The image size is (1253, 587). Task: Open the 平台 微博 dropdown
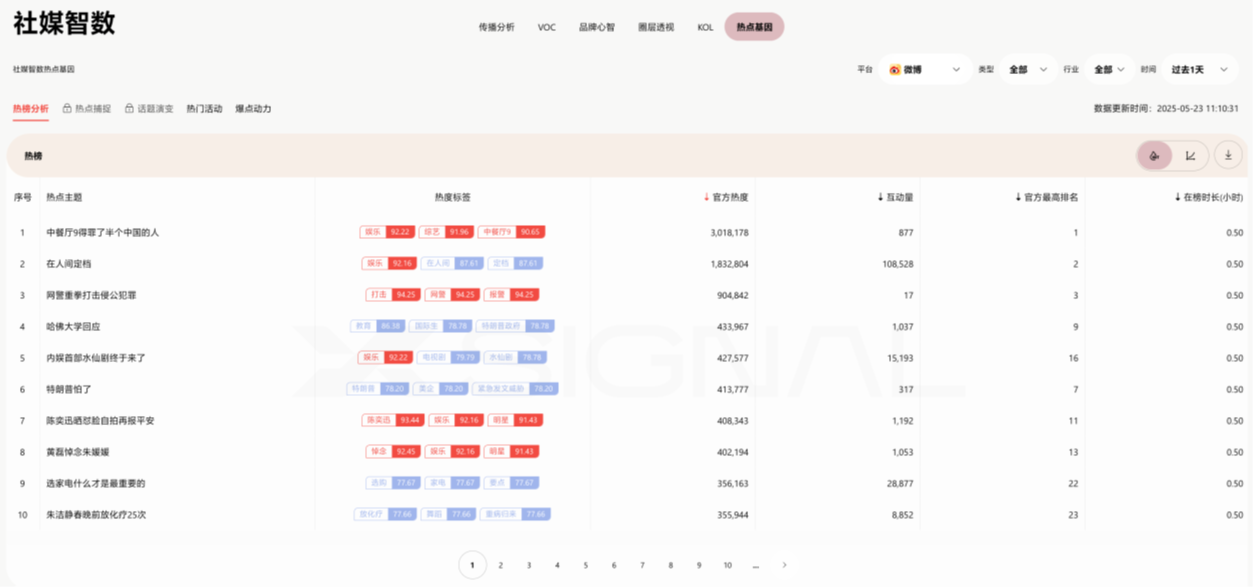point(956,70)
